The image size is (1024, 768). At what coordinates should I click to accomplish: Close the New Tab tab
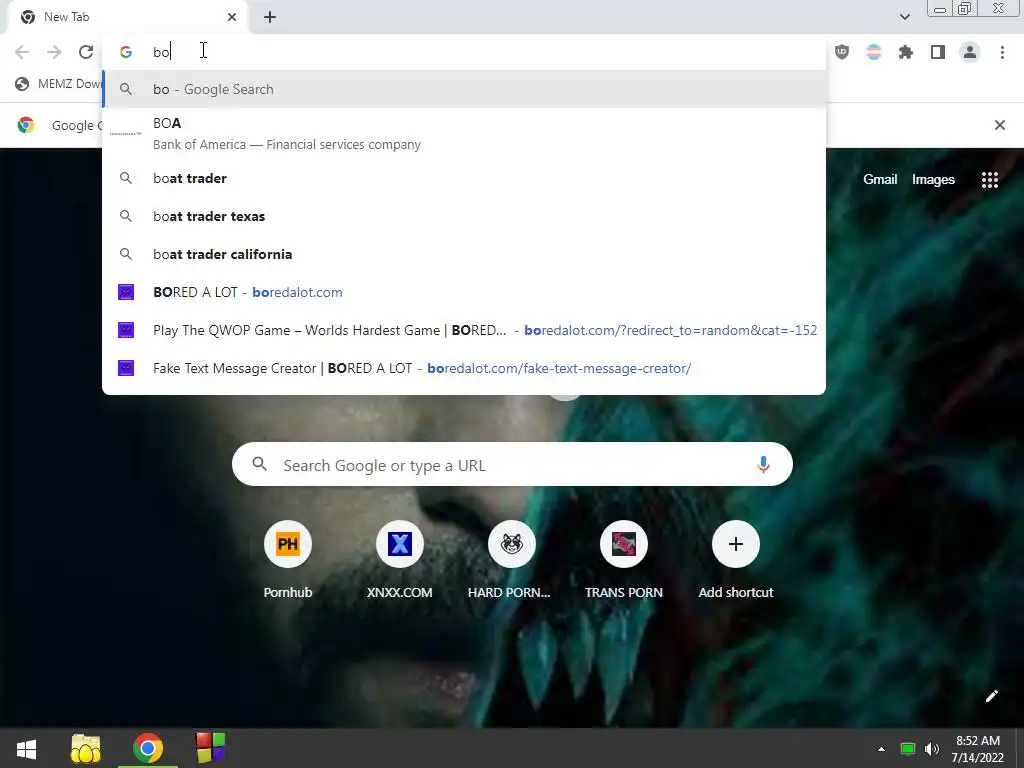[x=232, y=17]
